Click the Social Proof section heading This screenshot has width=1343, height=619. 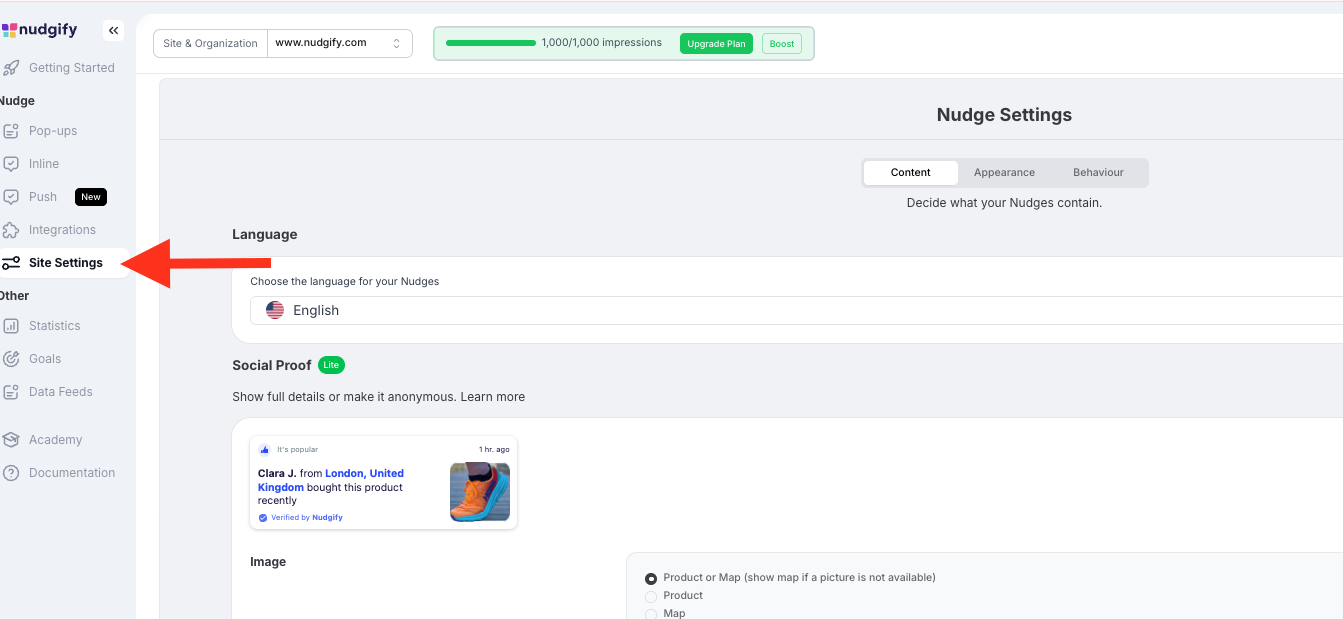[272, 365]
